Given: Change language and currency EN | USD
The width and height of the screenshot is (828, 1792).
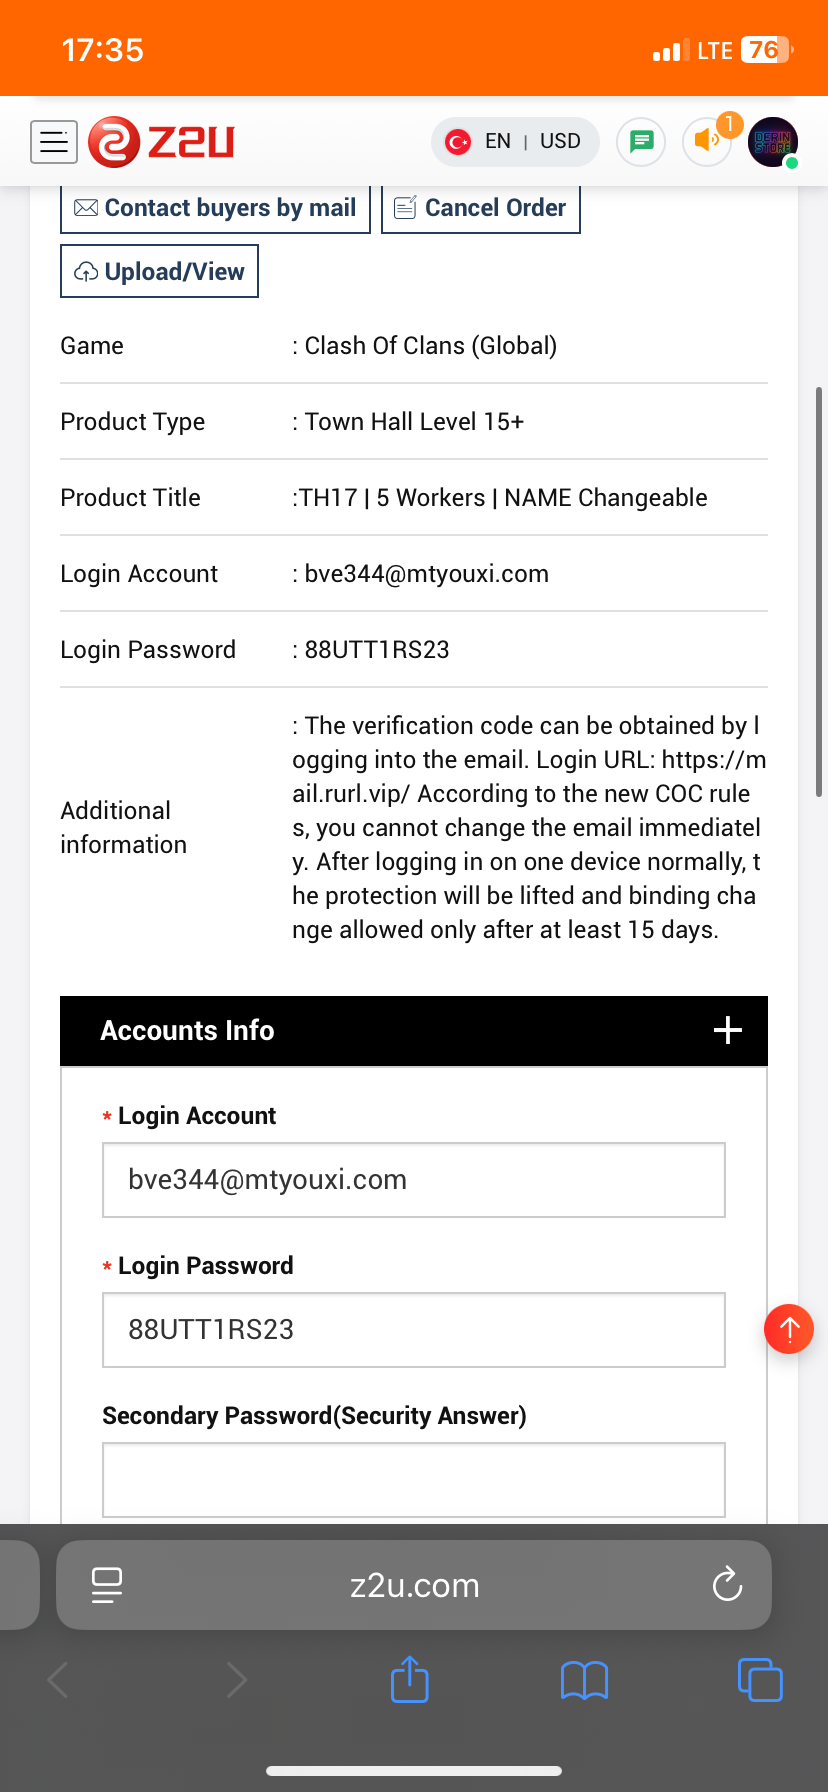Looking at the screenshot, I should 515,142.
